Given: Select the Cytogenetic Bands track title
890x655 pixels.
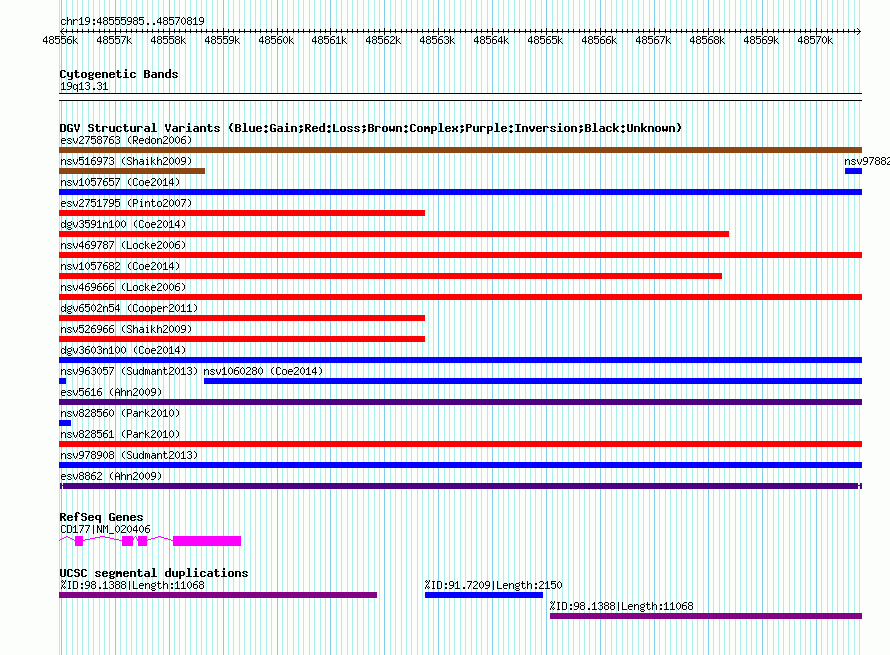Looking at the screenshot, I should (119, 74).
